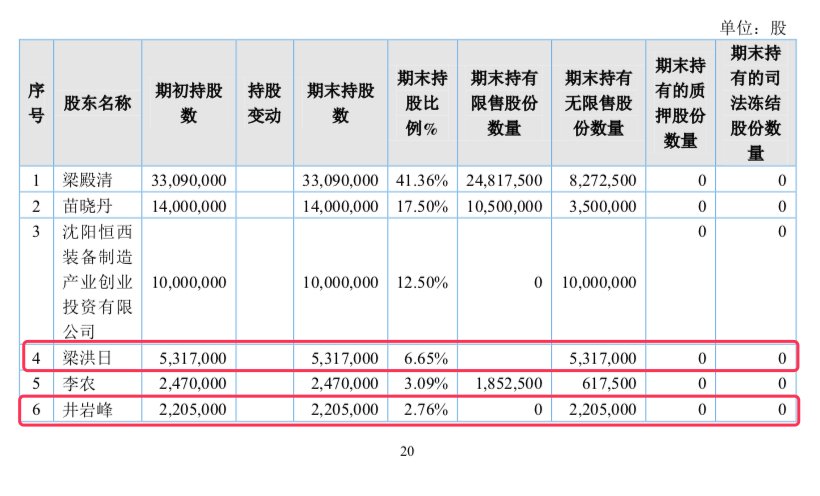Select shareholder name 苗晓丹
820x496 pixels.
pyautogui.click(x=87, y=206)
